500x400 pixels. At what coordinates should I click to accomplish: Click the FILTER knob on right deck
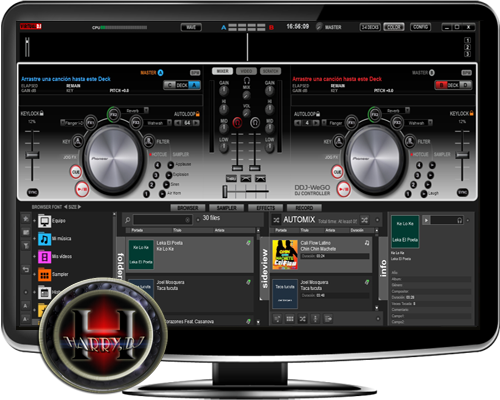tap(410, 141)
